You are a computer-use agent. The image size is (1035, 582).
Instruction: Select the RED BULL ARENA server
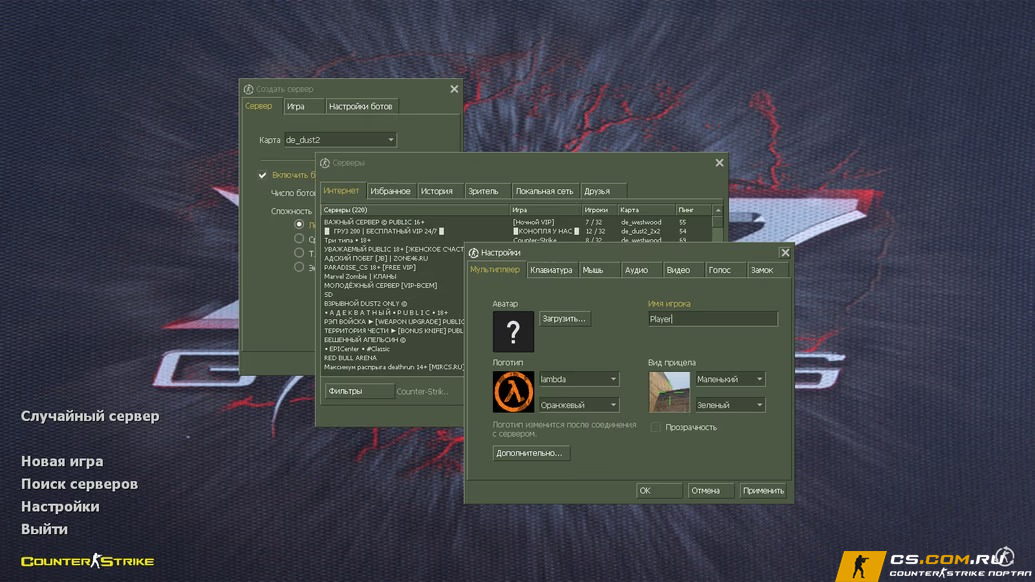tap(393, 358)
